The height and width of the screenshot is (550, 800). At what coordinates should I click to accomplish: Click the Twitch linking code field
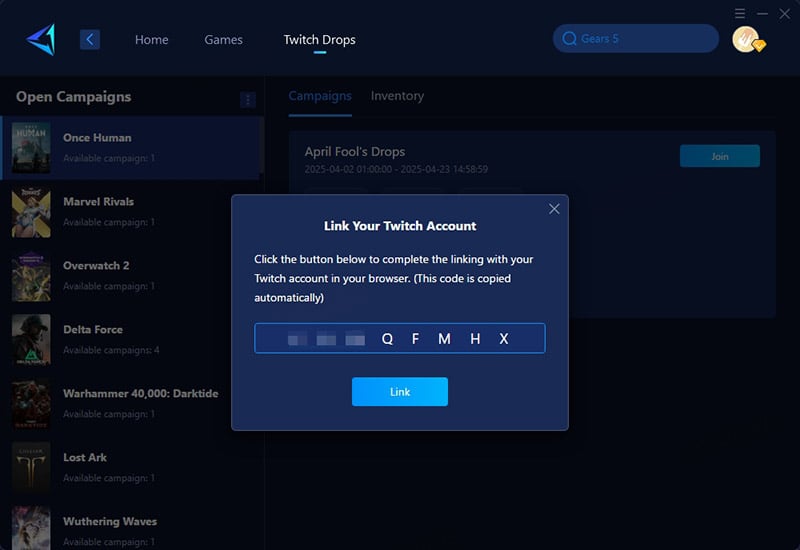tap(399, 338)
